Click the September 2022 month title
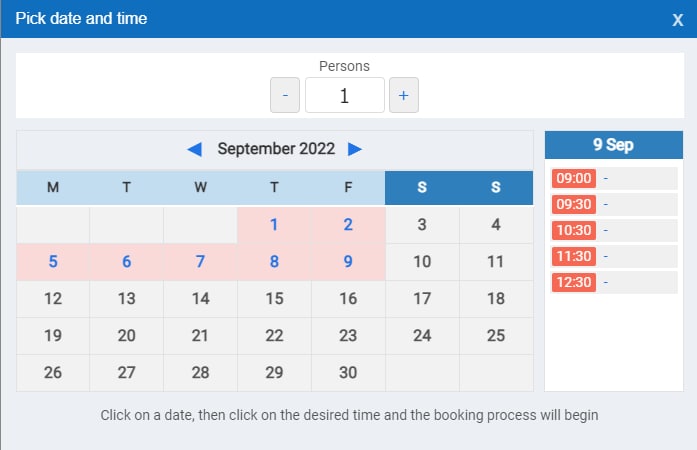Viewport: 697px width, 450px height. click(x=275, y=149)
